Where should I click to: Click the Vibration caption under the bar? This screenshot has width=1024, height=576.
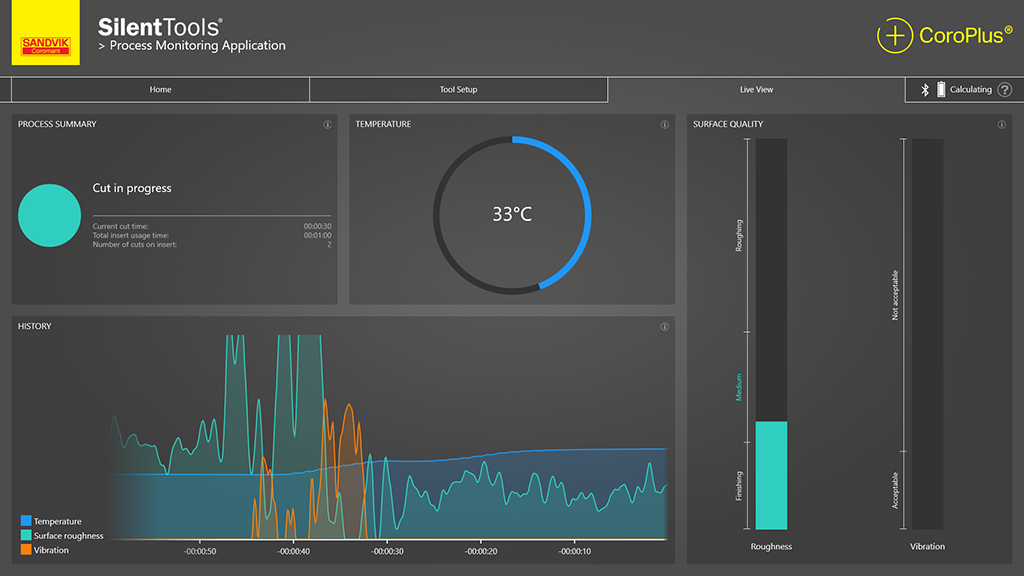(927, 547)
